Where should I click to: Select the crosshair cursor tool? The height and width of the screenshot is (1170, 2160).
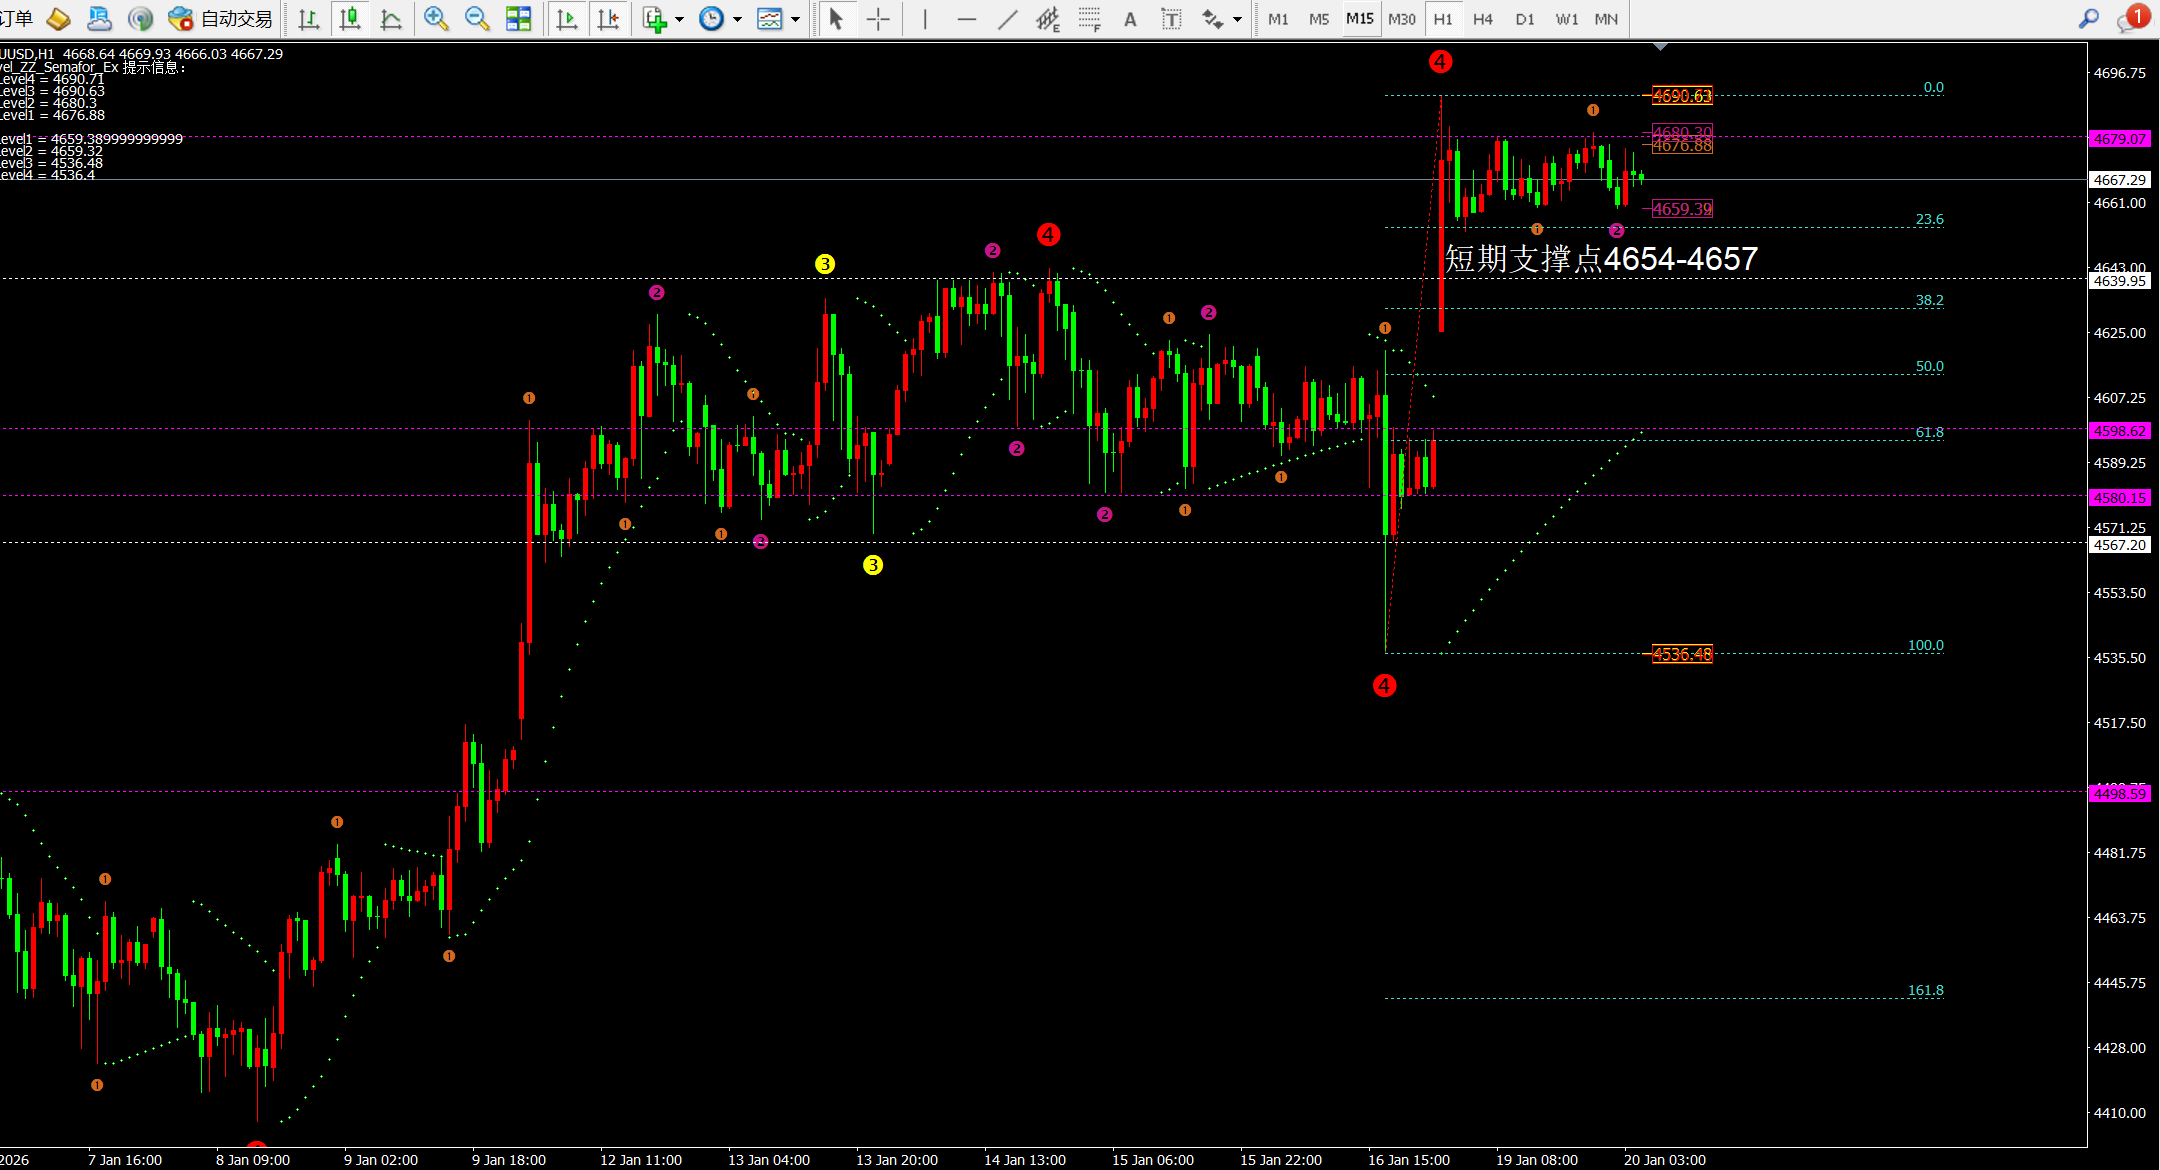point(878,19)
